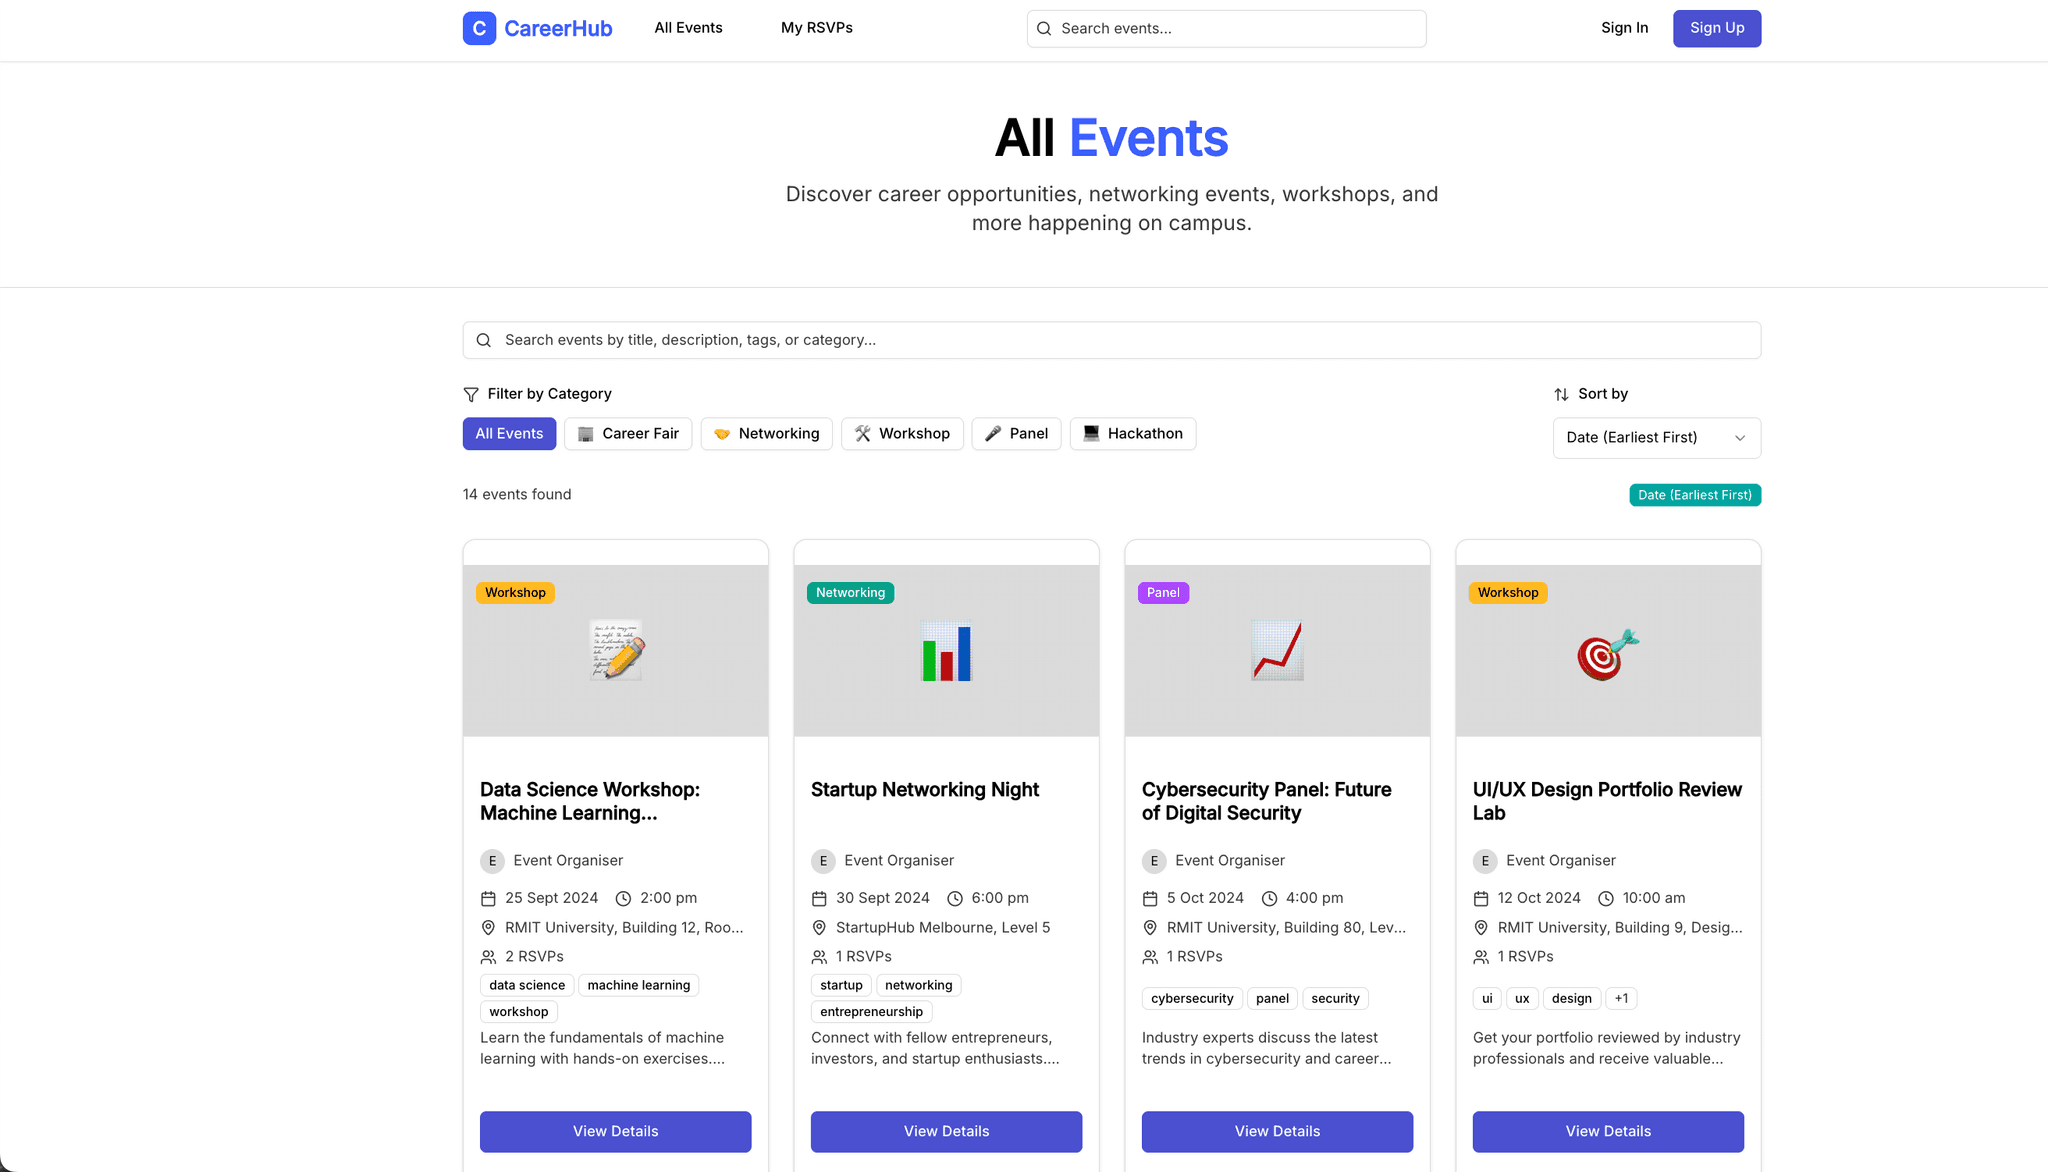Click Sign Up
The image size is (2048, 1172).
coord(1716,28)
